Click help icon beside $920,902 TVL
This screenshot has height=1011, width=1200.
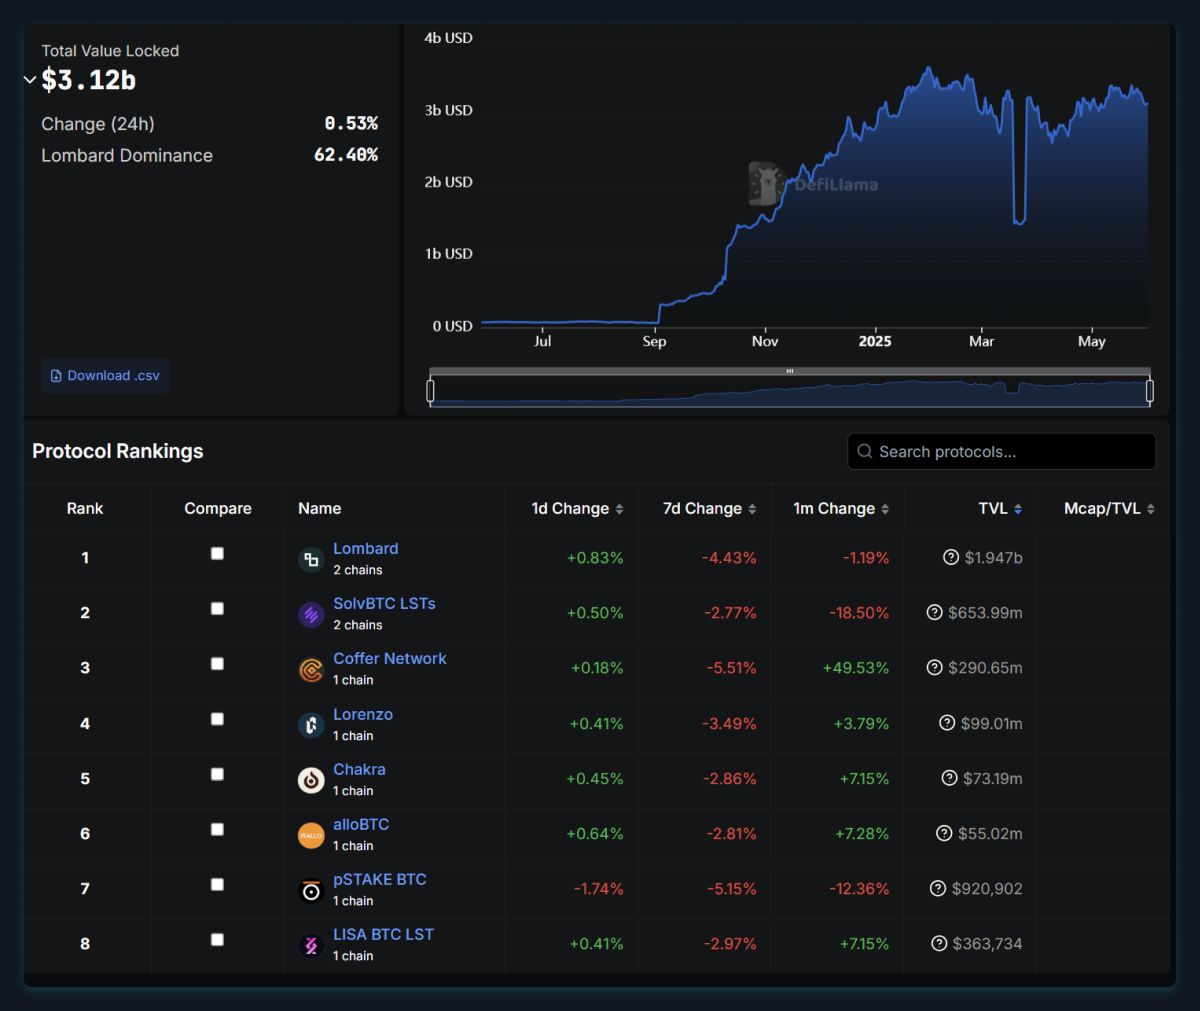[x=938, y=888]
